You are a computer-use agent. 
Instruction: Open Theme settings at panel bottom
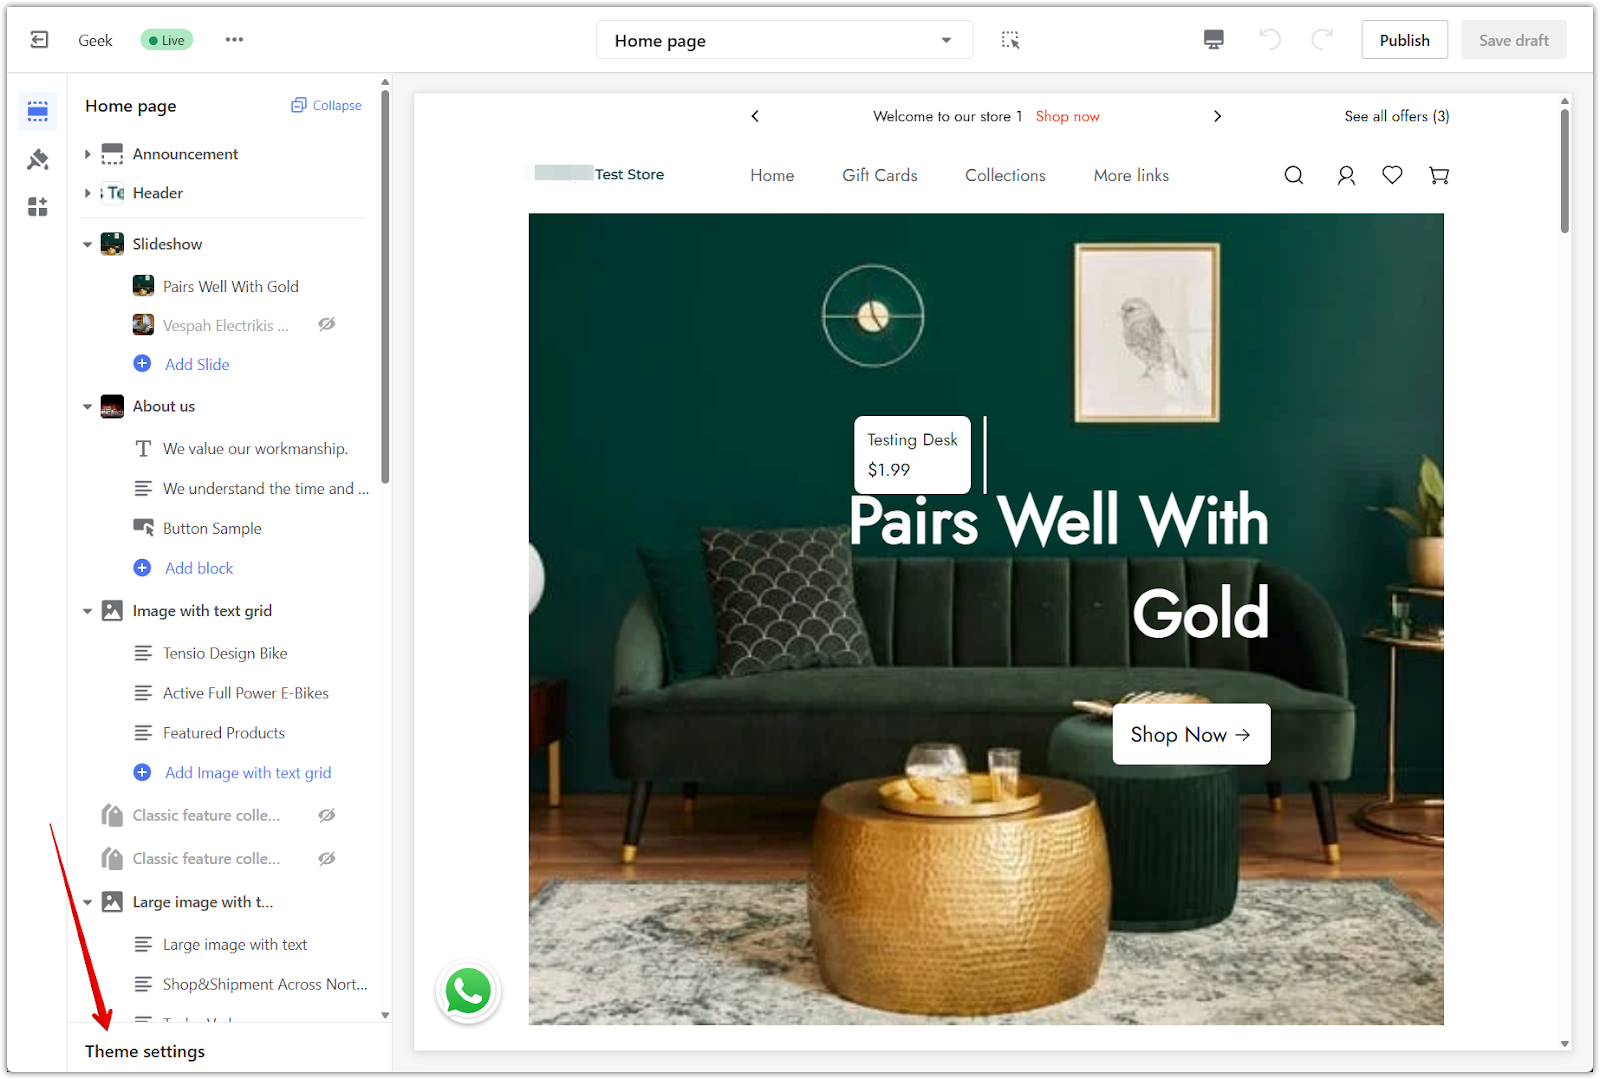145,1051
